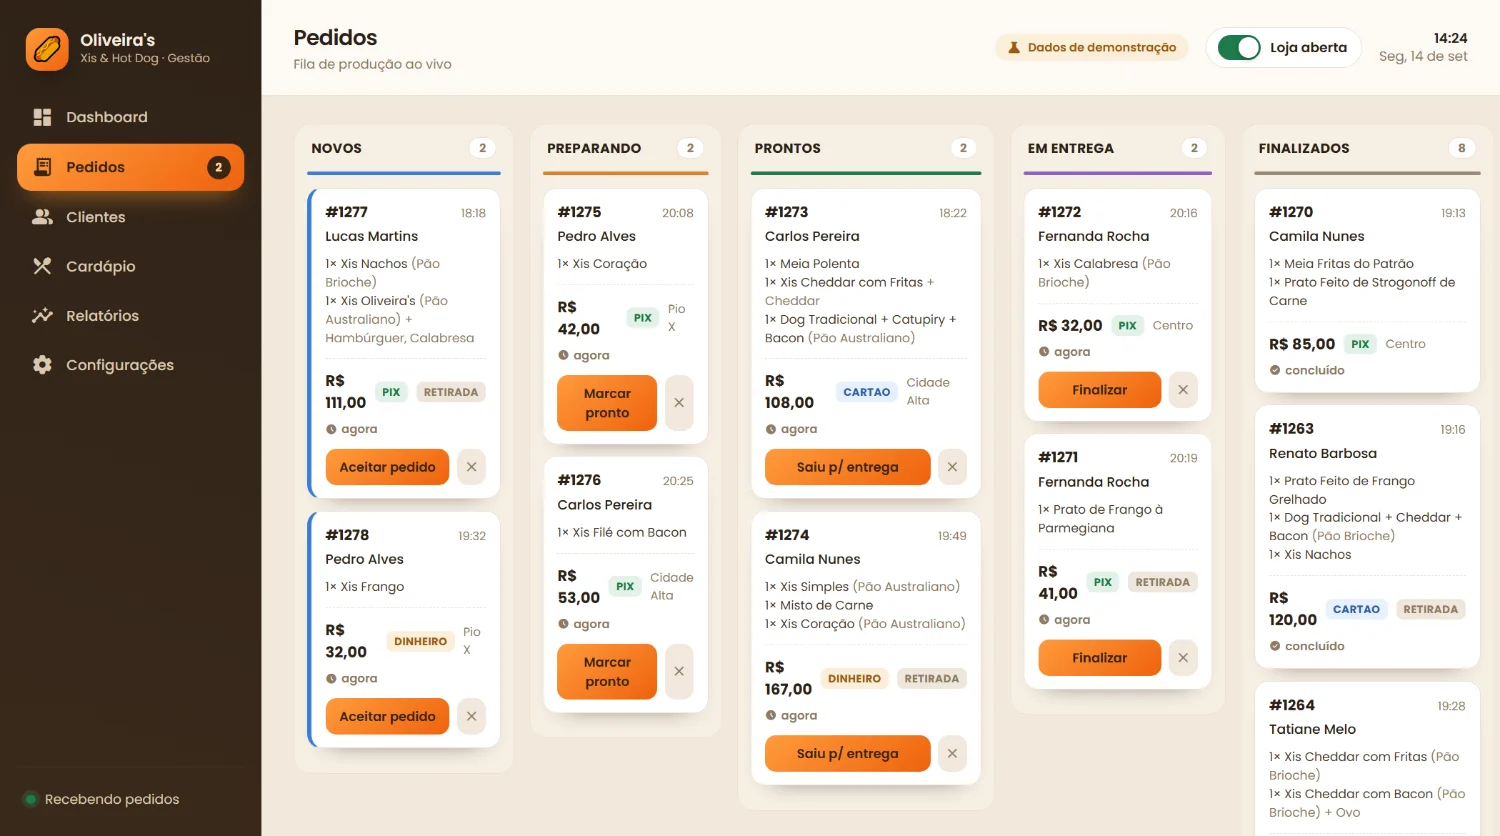Screen dimensions: 1500x836
Task: Click the Relatórios chart icon
Action: pos(42,315)
